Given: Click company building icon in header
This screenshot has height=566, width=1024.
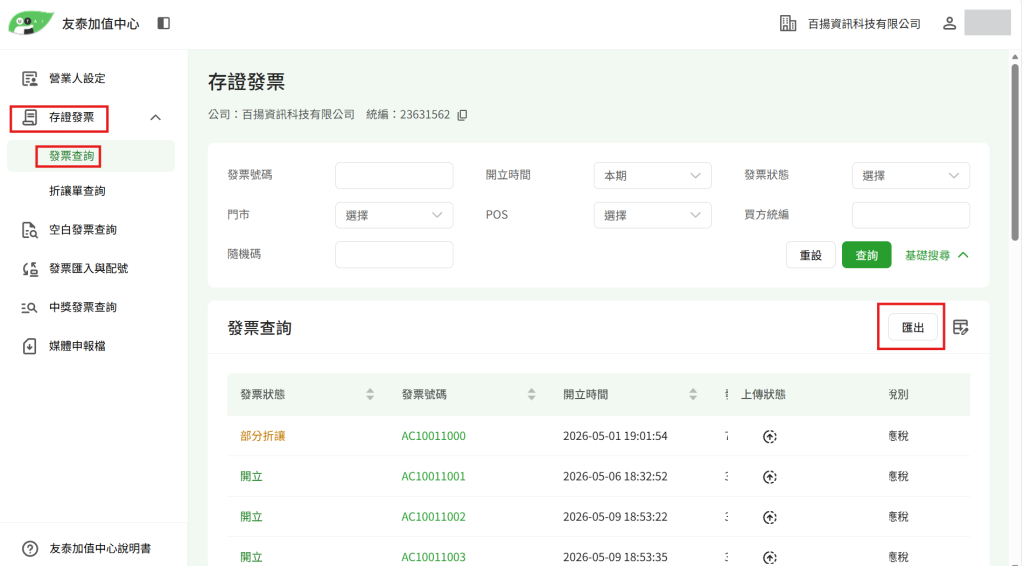Looking at the screenshot, I should click(x=788, y=24).
